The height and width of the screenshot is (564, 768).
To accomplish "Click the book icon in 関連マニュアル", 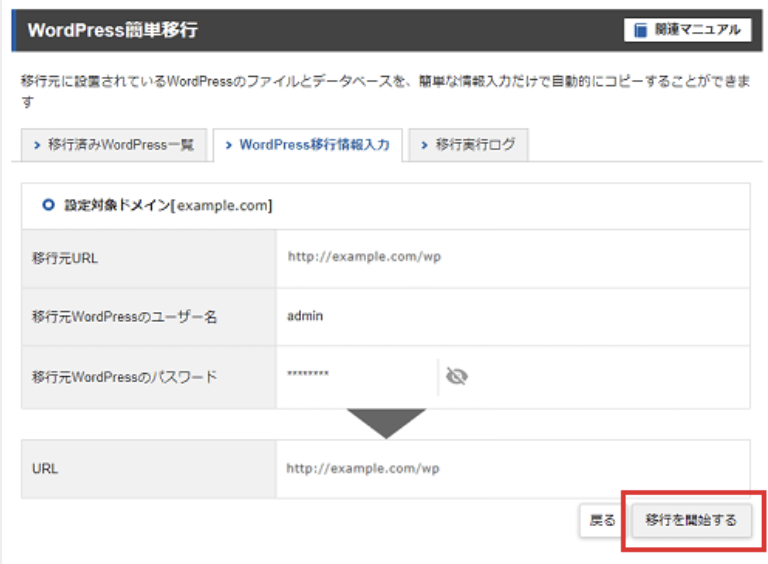I will click(640, 30).
